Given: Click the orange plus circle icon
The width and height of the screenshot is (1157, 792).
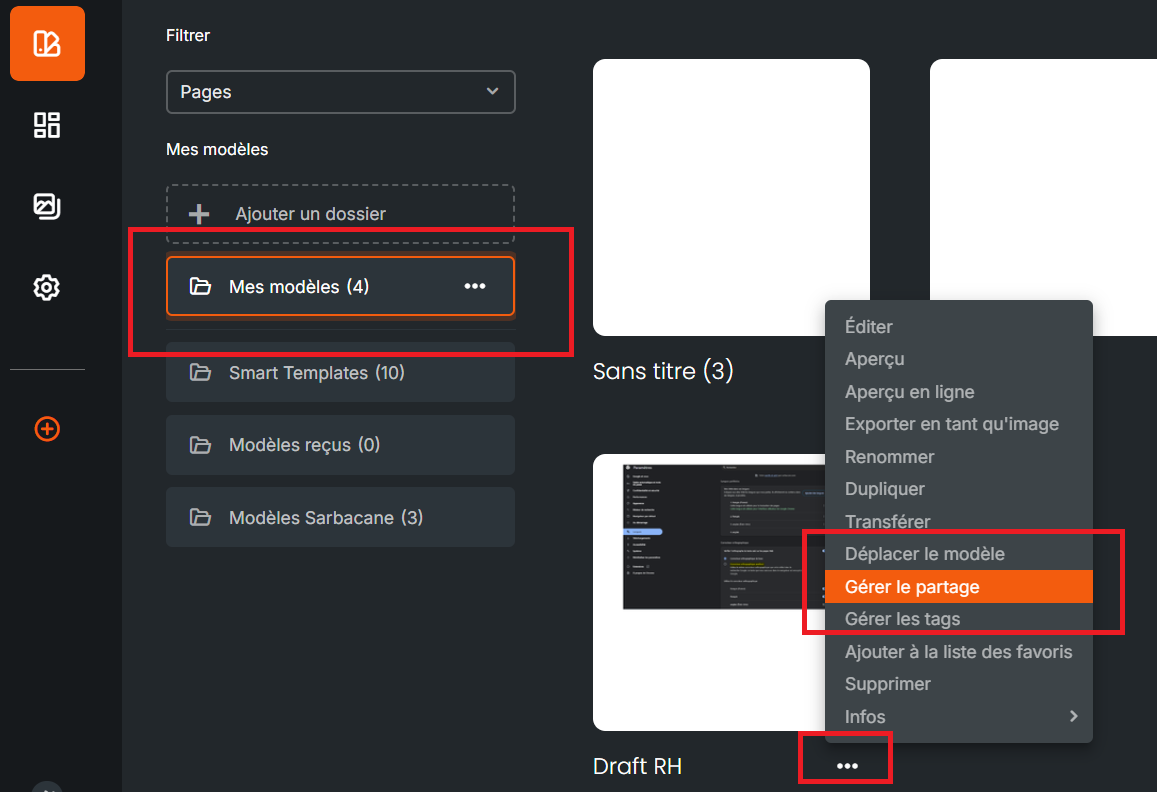Looking at the screenshot, I should tap(47, 429).
